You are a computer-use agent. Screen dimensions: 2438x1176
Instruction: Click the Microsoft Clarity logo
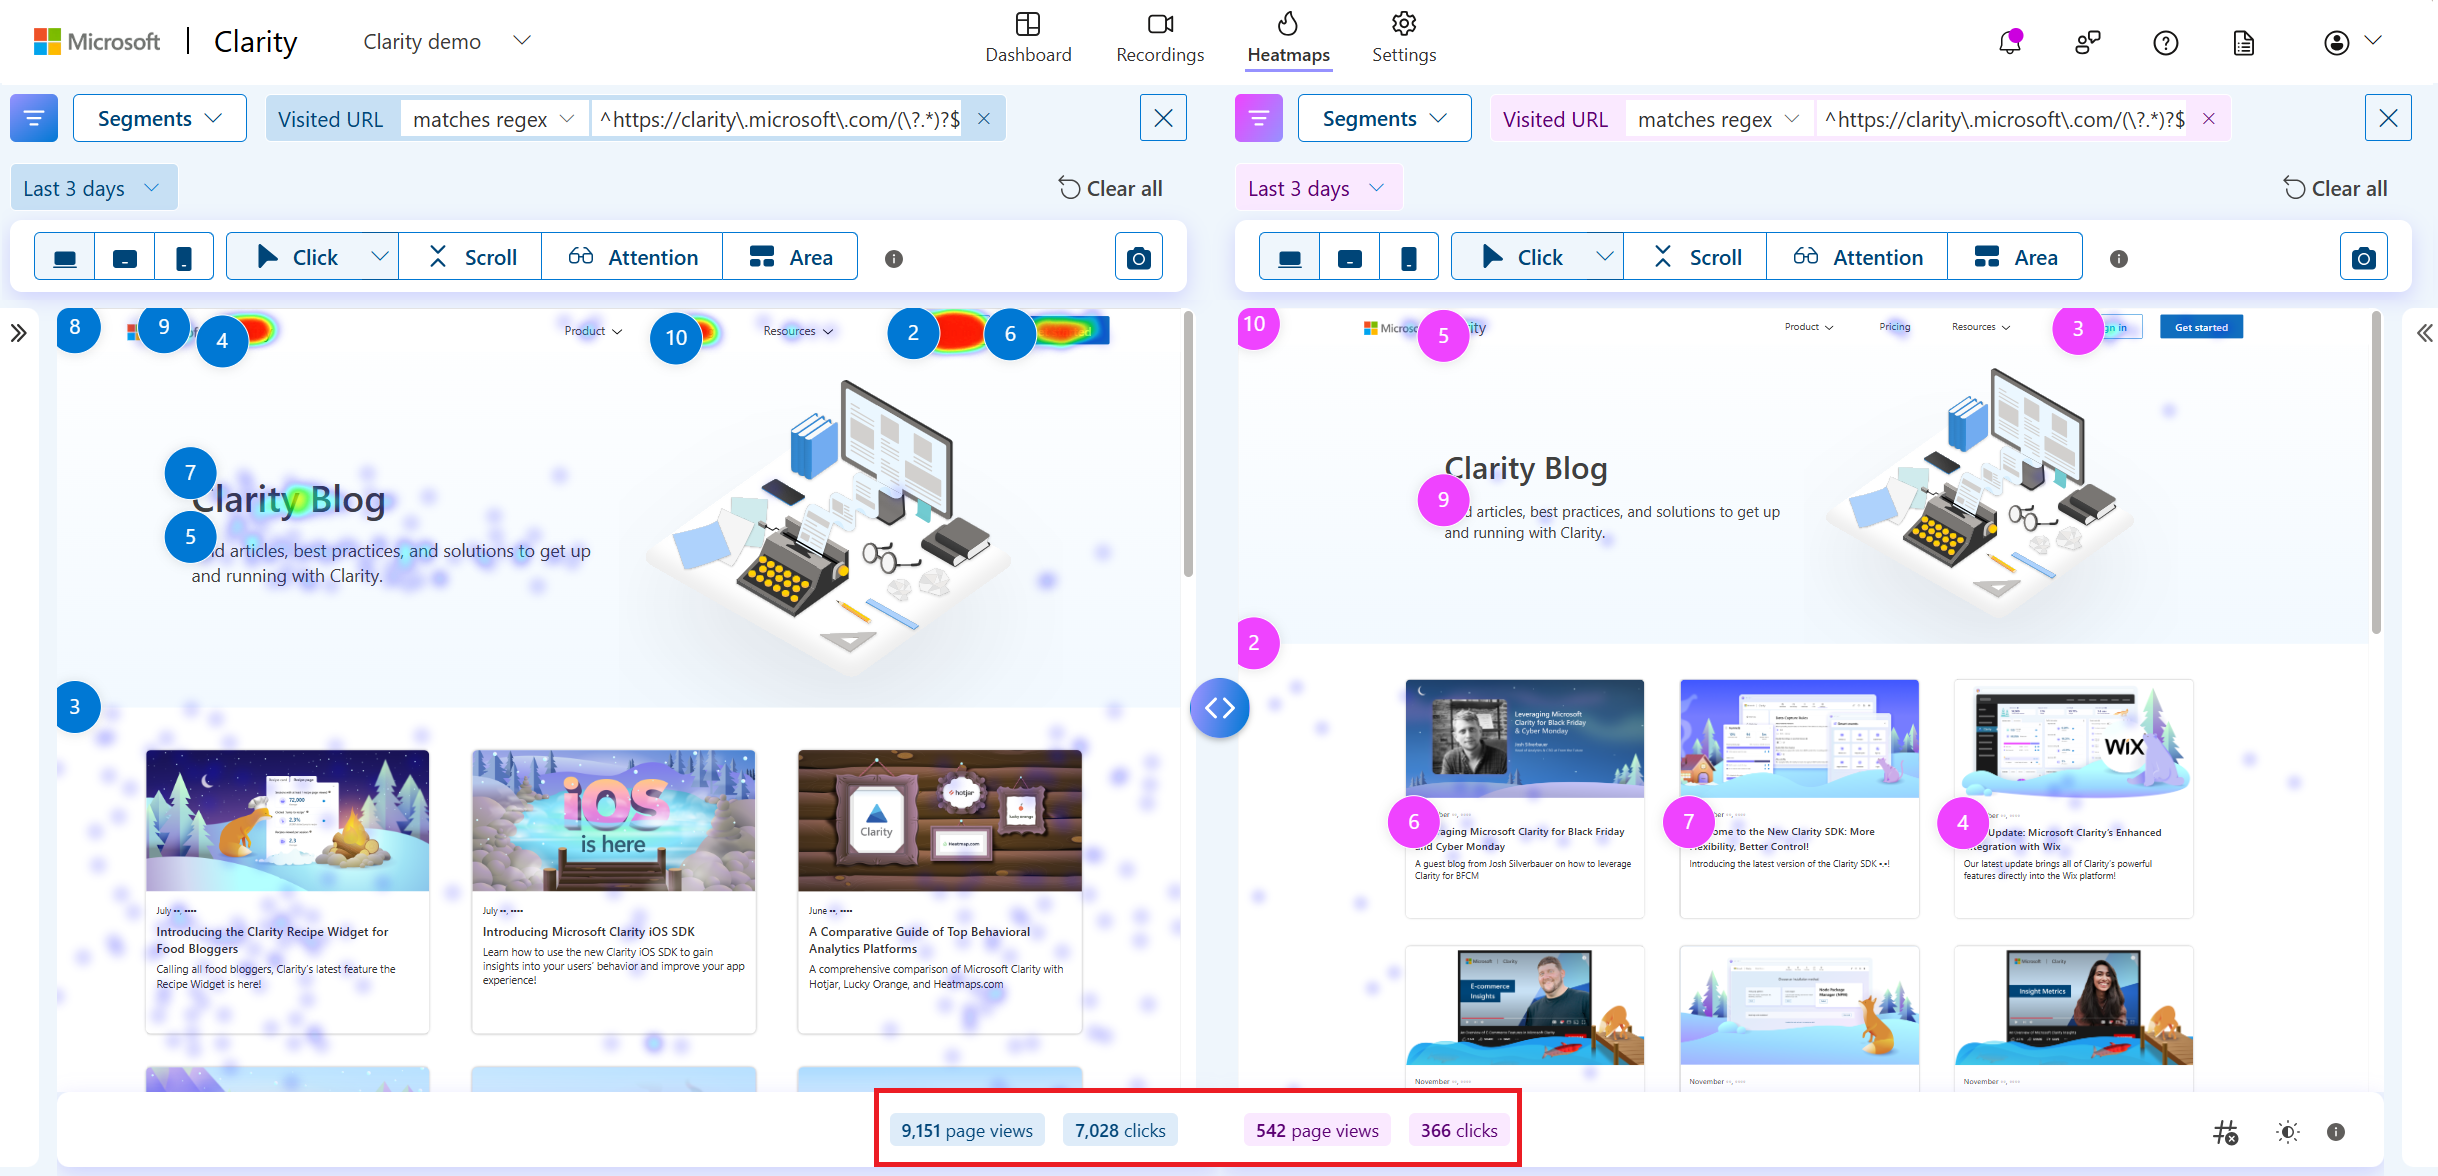[166, 41]
